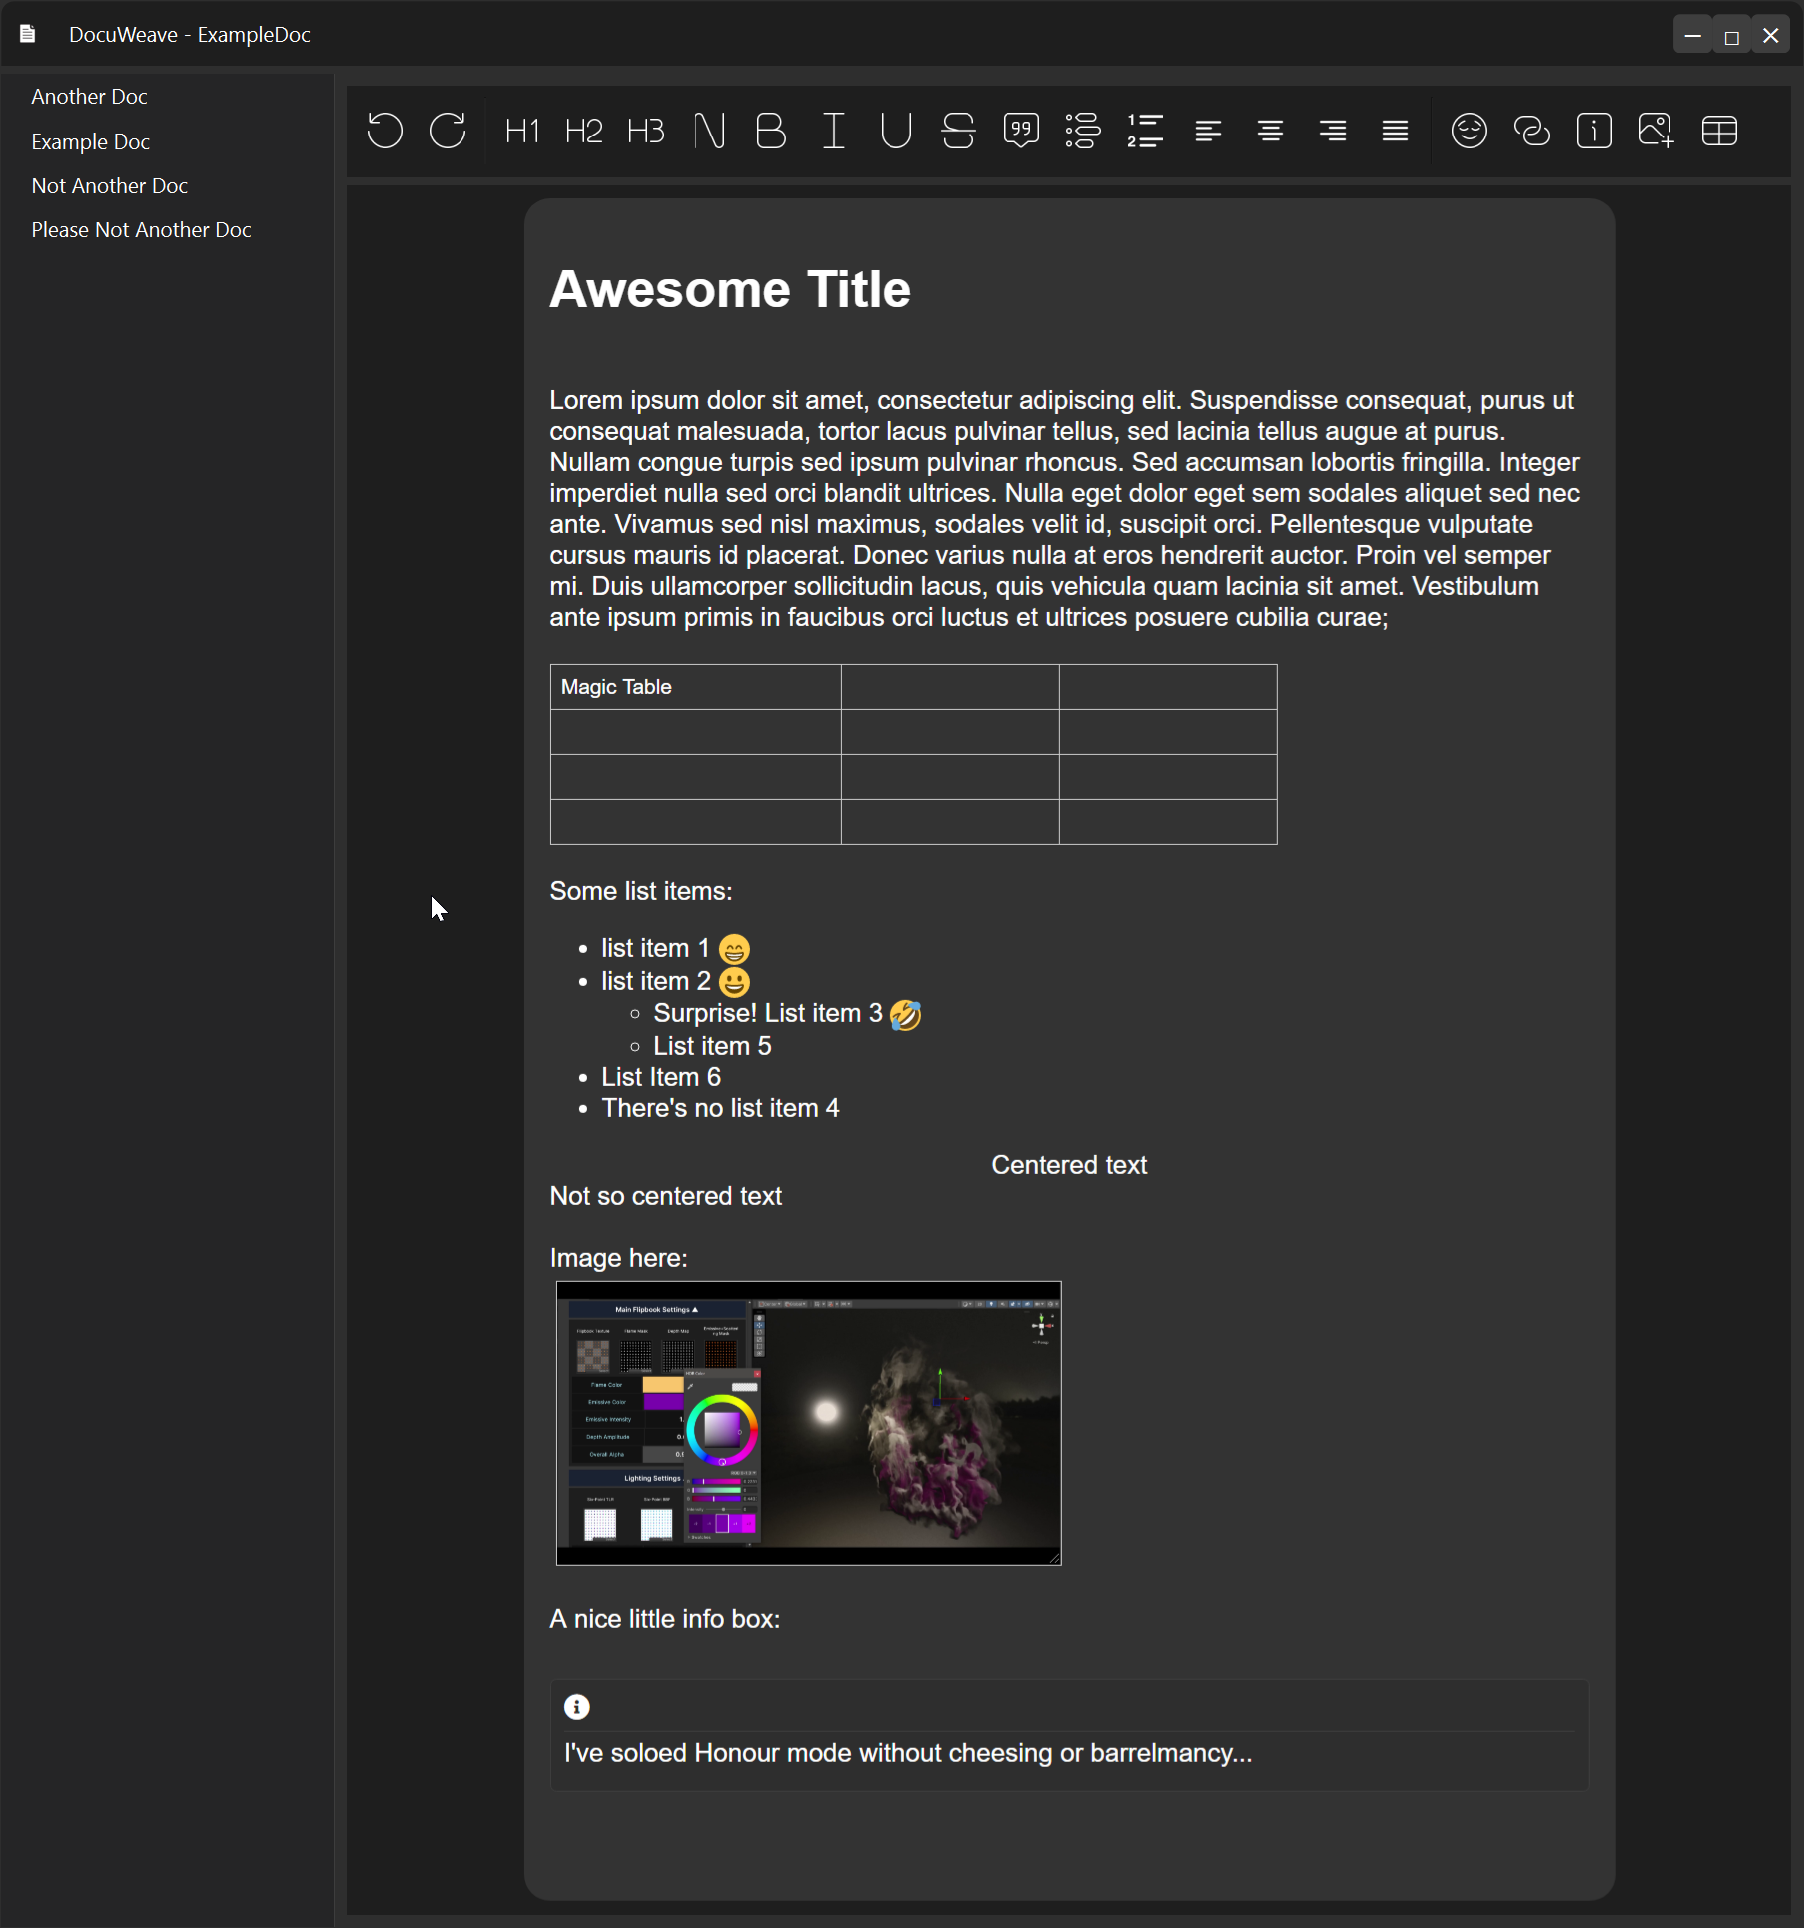Image resolution: width=1804 pixels, height=1928 pixels.
Task: Open Another Doc in sidebar
Action: (x=89, y=97)
